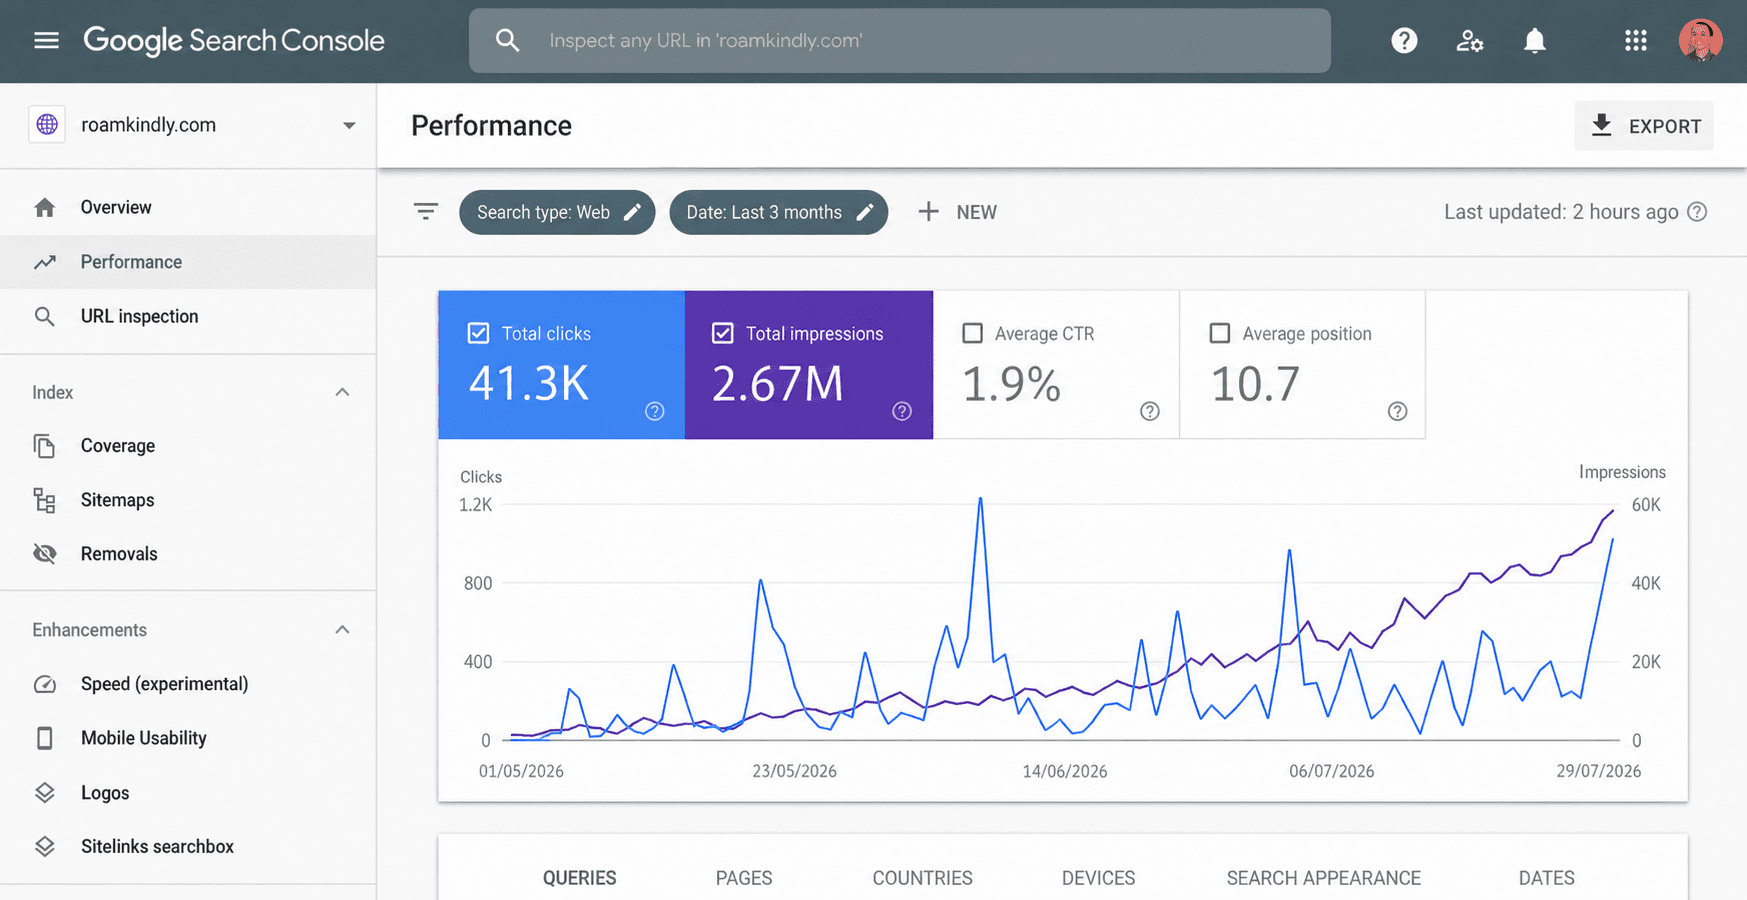Open the Average position help icon
1747x900 pixels.
point(1398,411)
